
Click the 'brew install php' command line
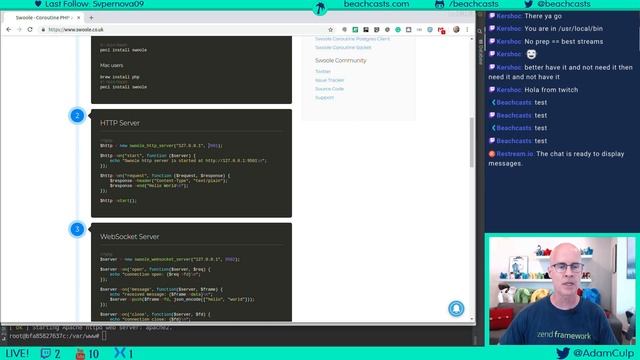pos(120,77)
